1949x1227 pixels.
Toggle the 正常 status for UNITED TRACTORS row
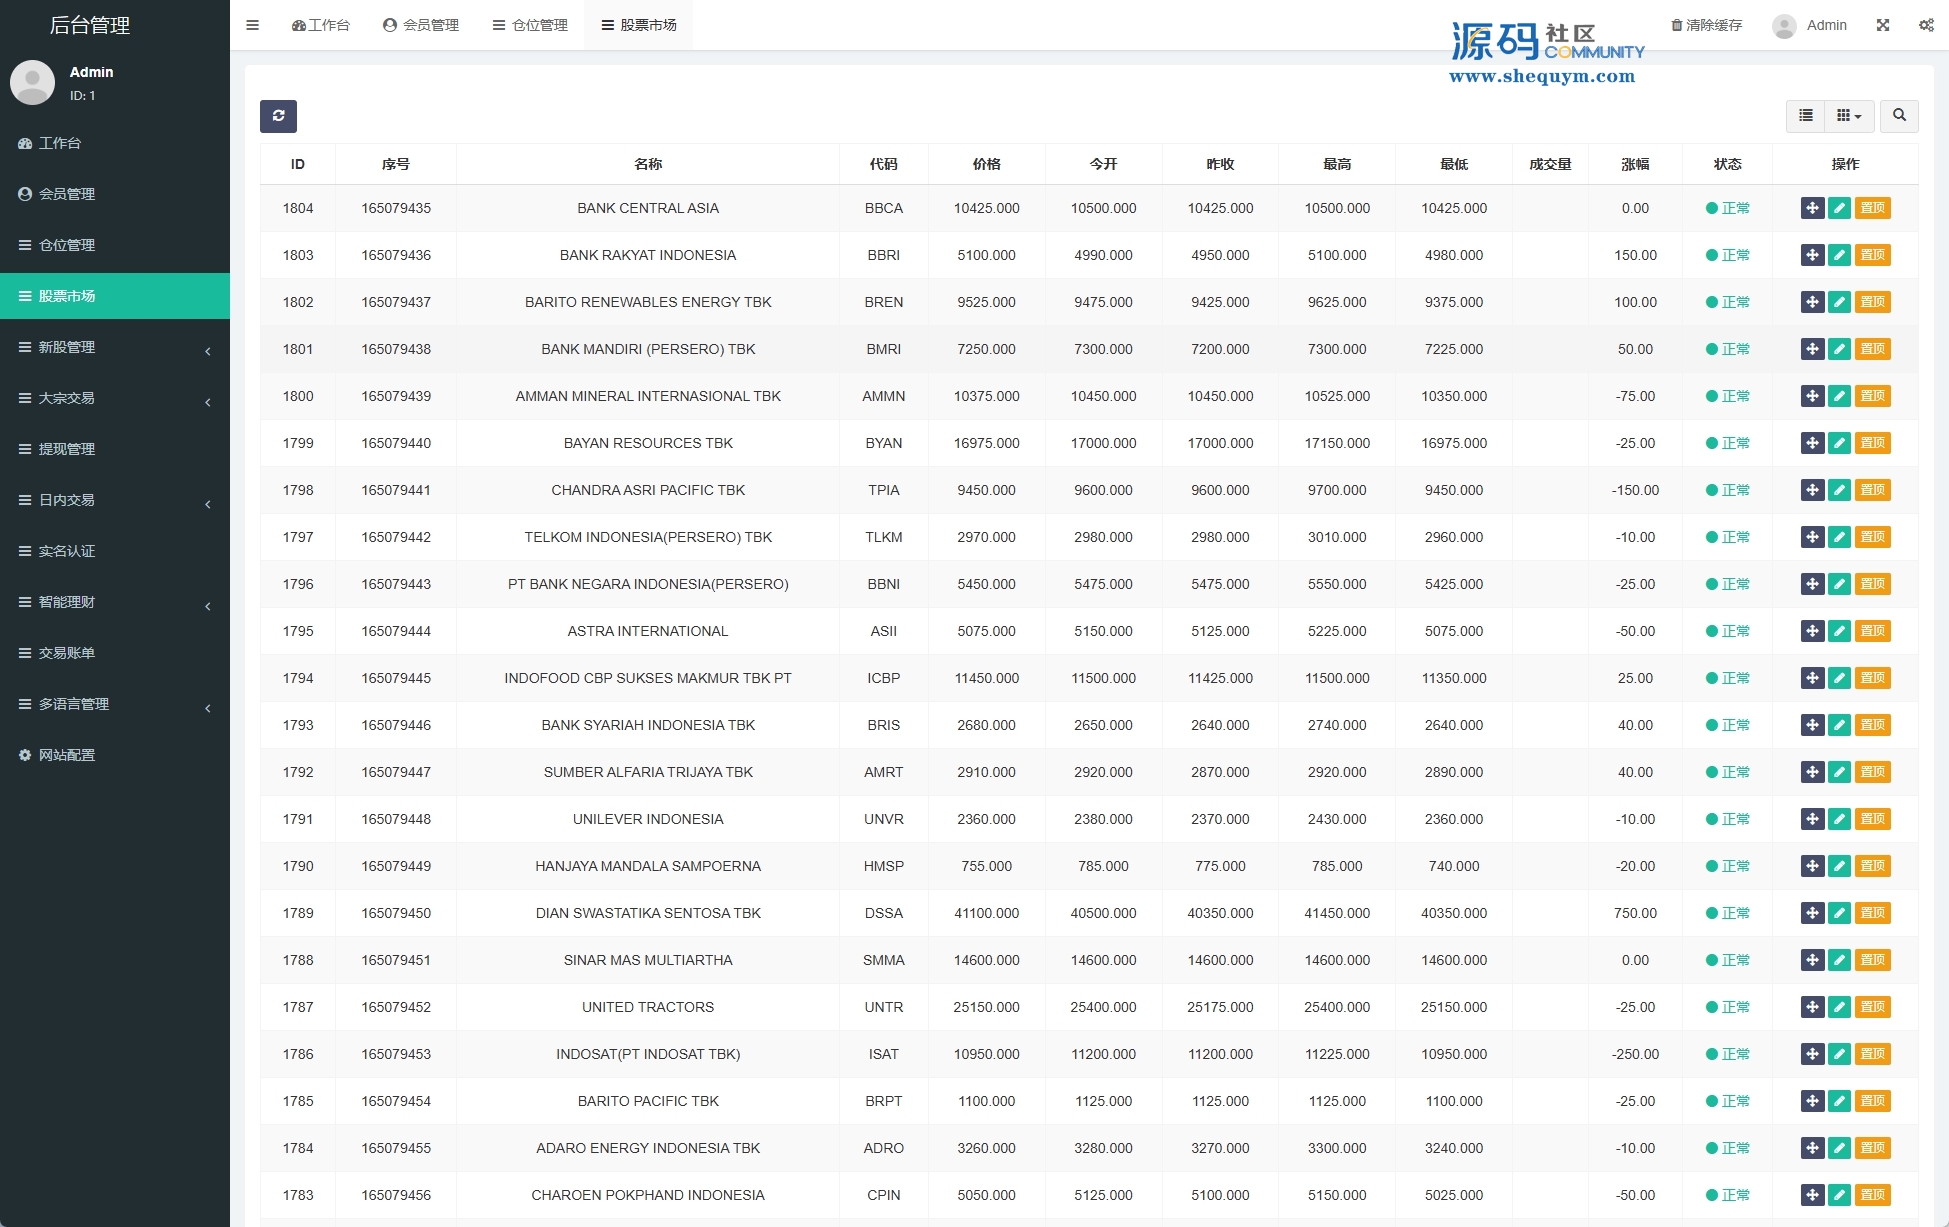coord(1728,1007)
